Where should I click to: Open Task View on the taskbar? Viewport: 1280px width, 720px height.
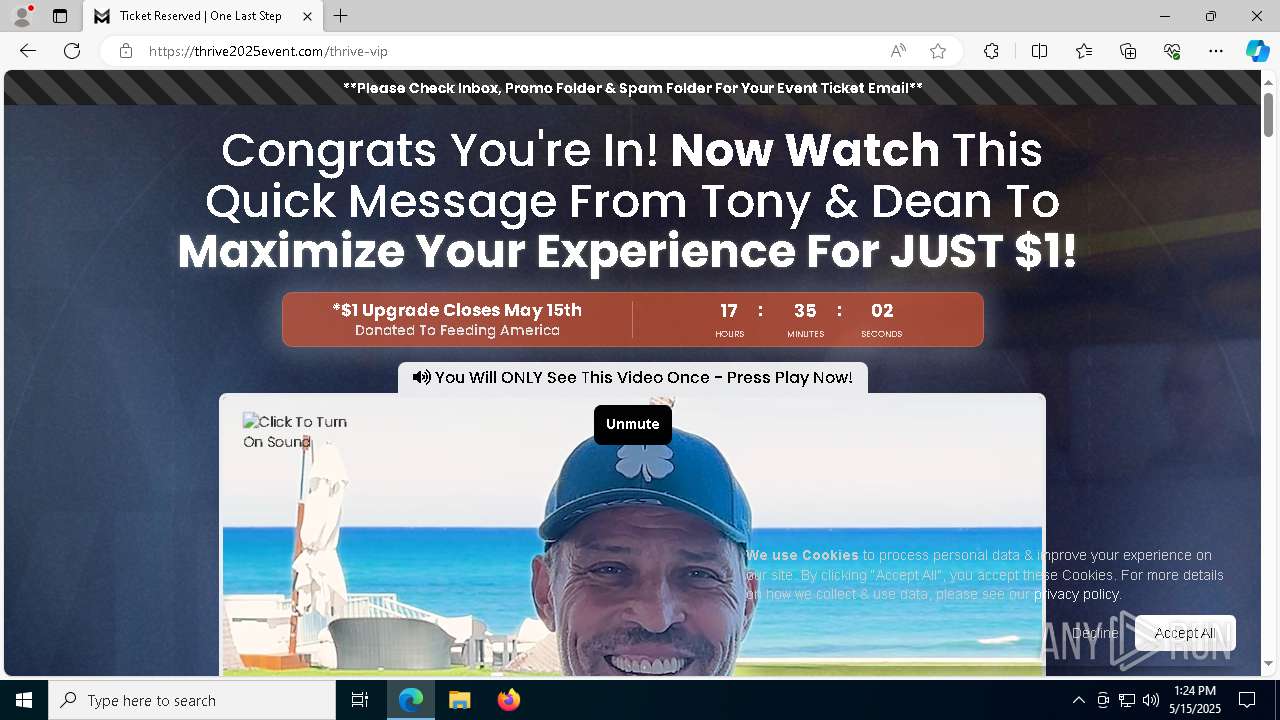[360, 700]
